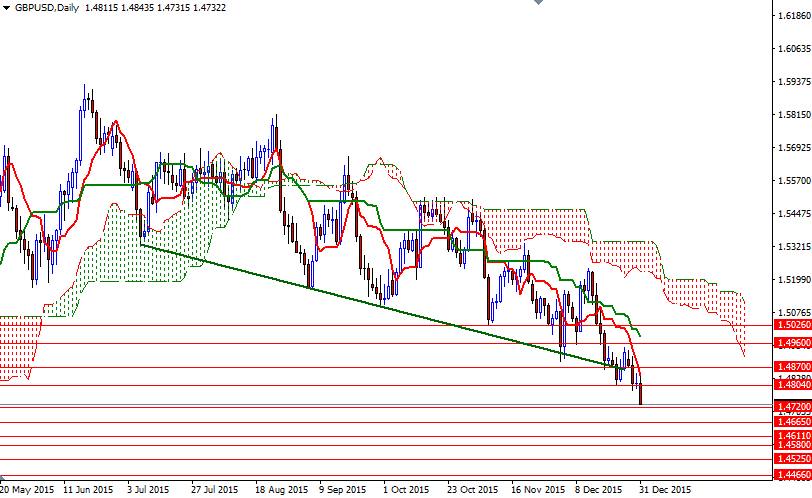Click the 1.54475 price axis value
Image resolution: width=812 pixels, height=498 pixels.
pos(794,213)
